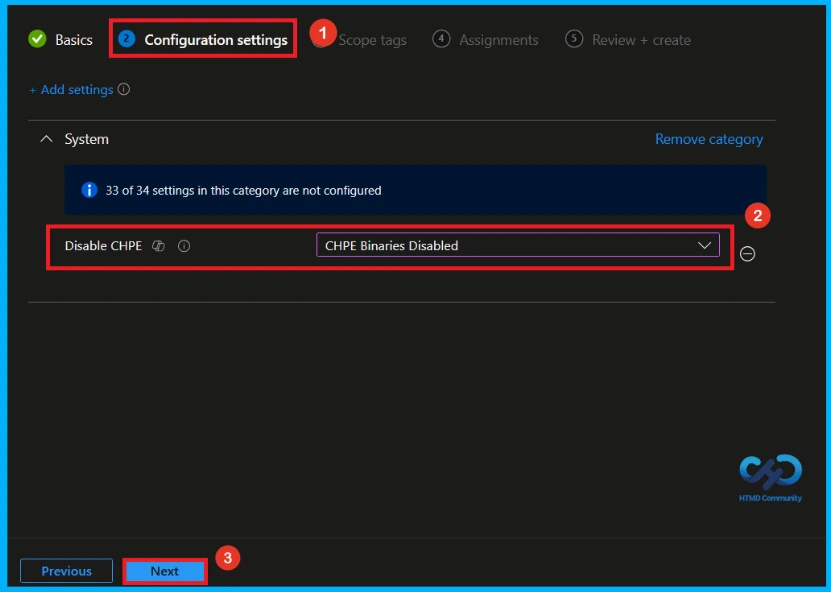Click the blue info icon in the banner
831x592 pixels.
click(89, 190)
